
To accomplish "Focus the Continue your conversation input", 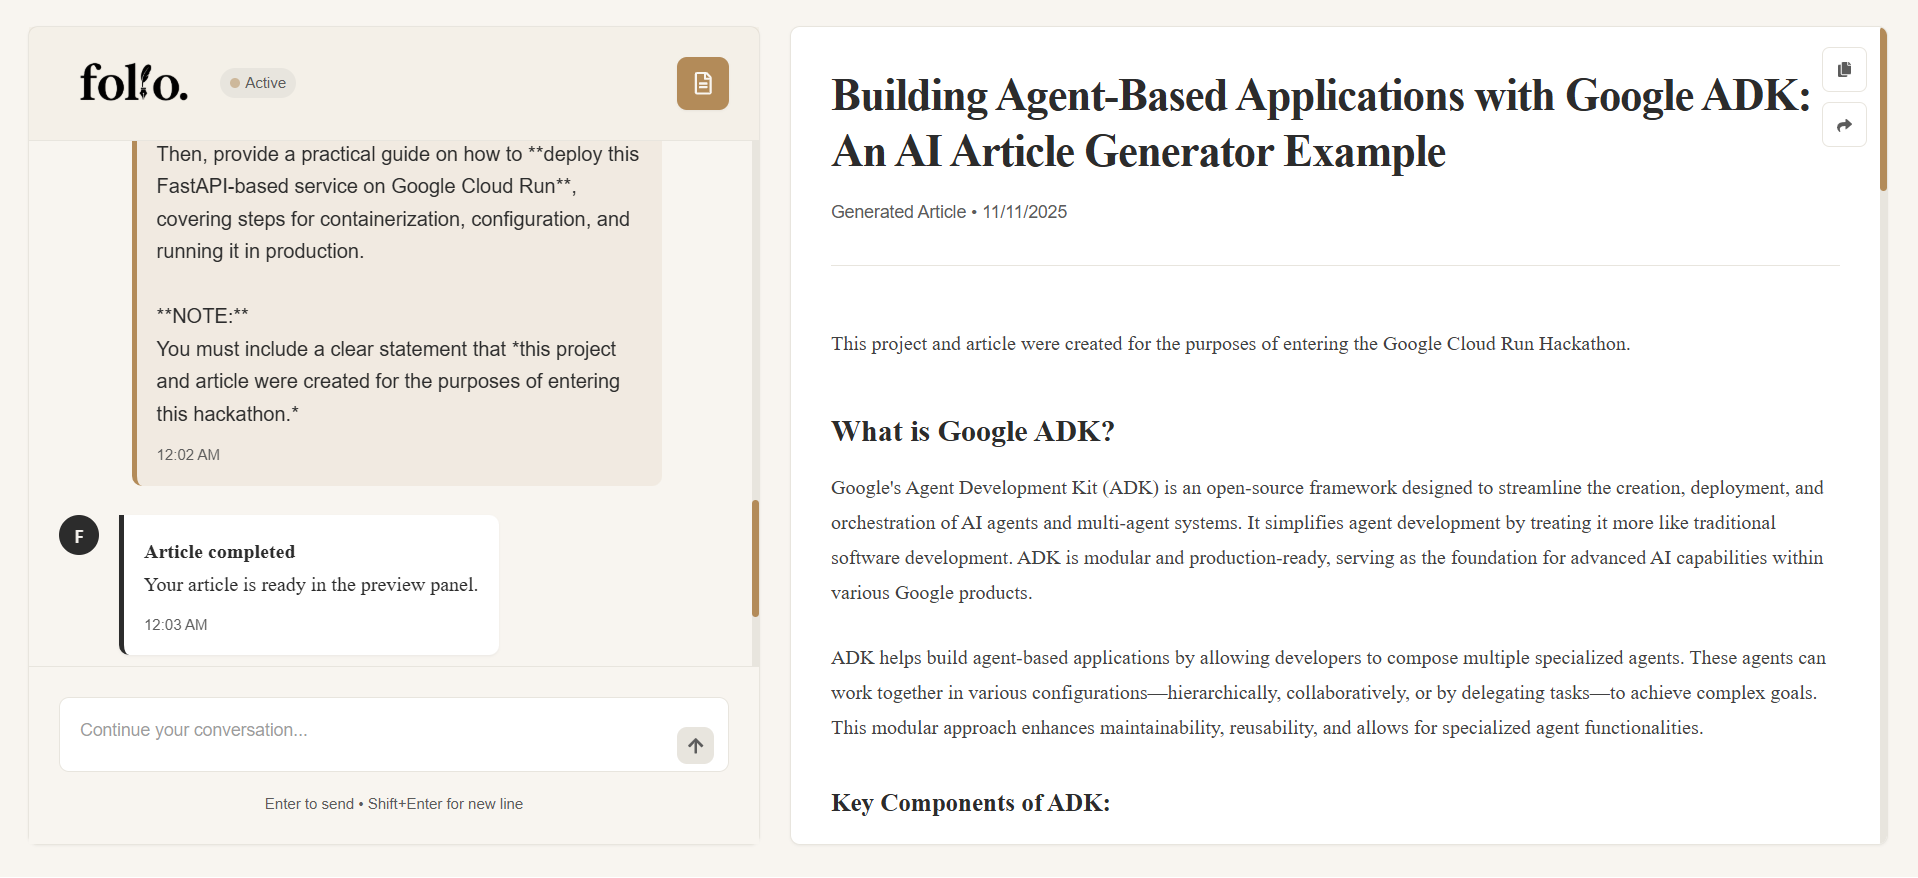I will tap(394, 734).
